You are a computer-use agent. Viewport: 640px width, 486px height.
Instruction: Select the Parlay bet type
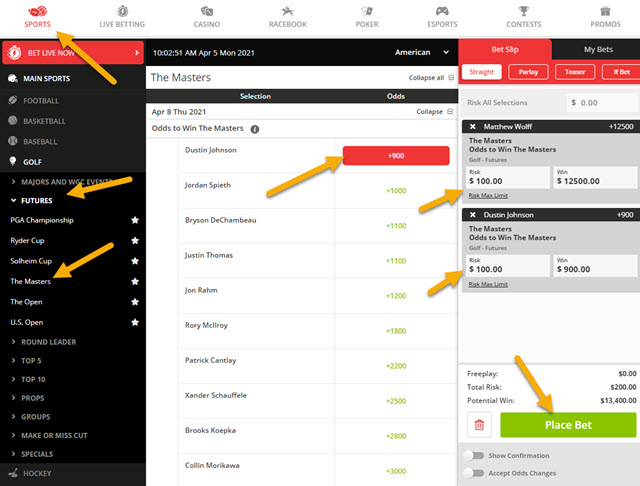pyautogui.click(x=529, y=72)
